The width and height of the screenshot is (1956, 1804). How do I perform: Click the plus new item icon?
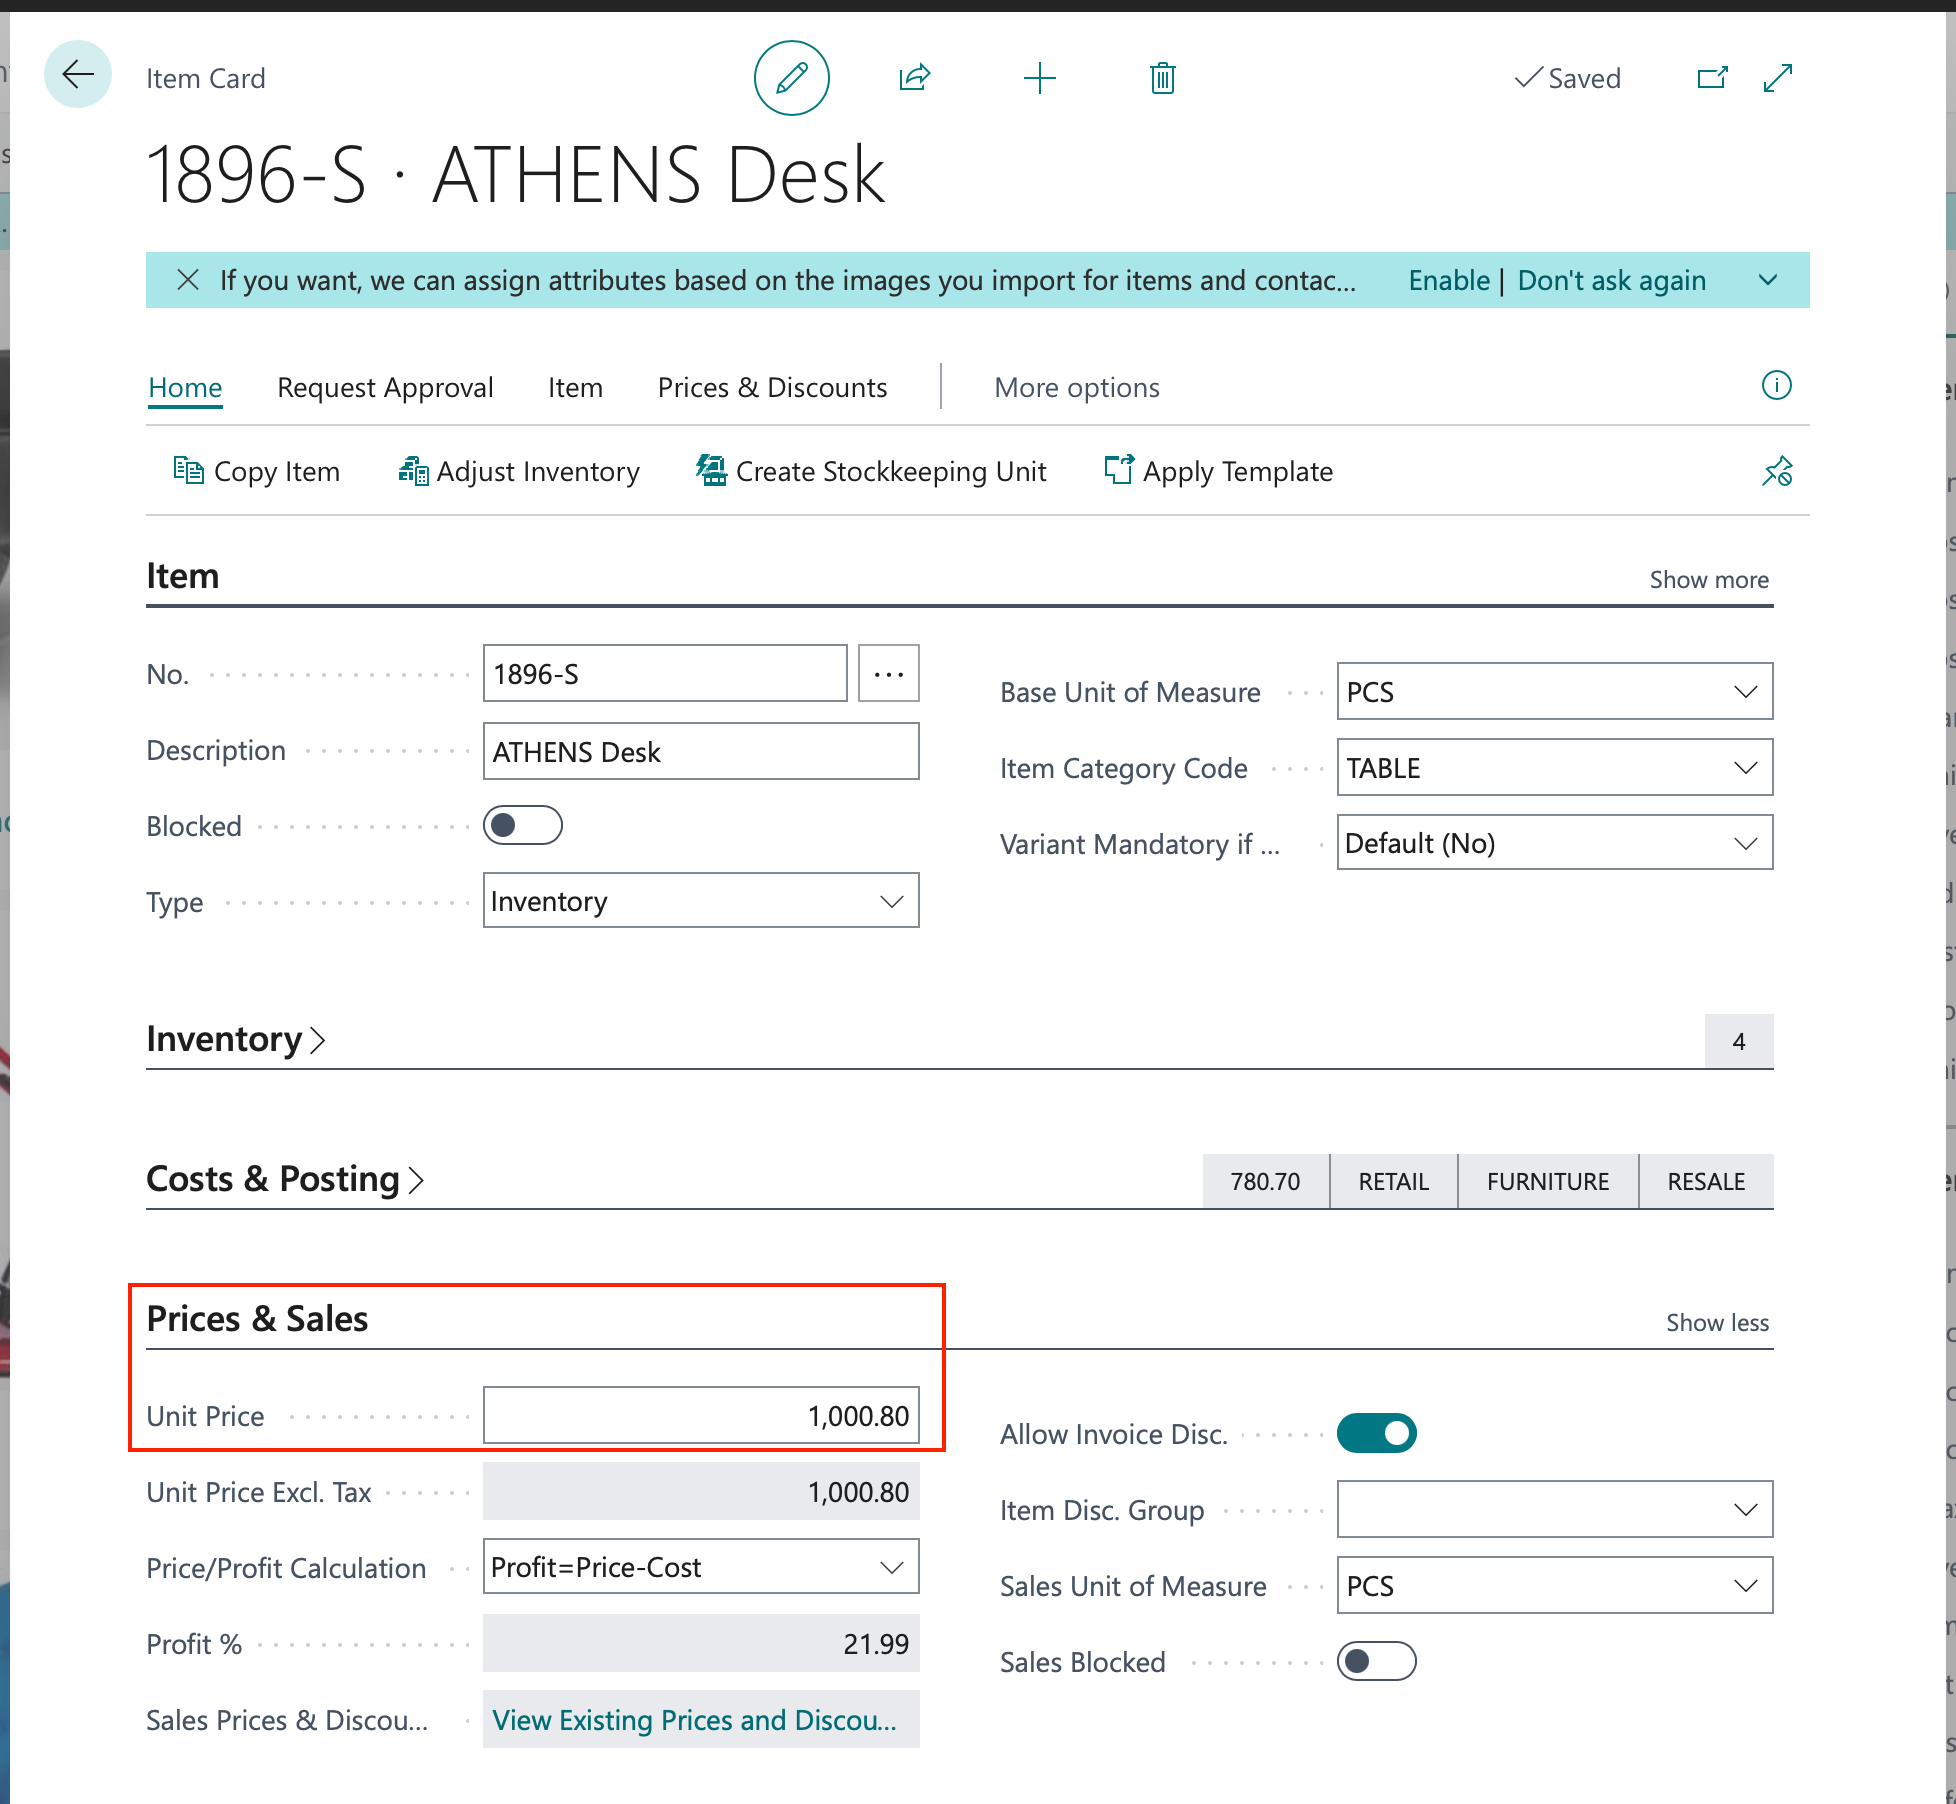pos(1039,78)
